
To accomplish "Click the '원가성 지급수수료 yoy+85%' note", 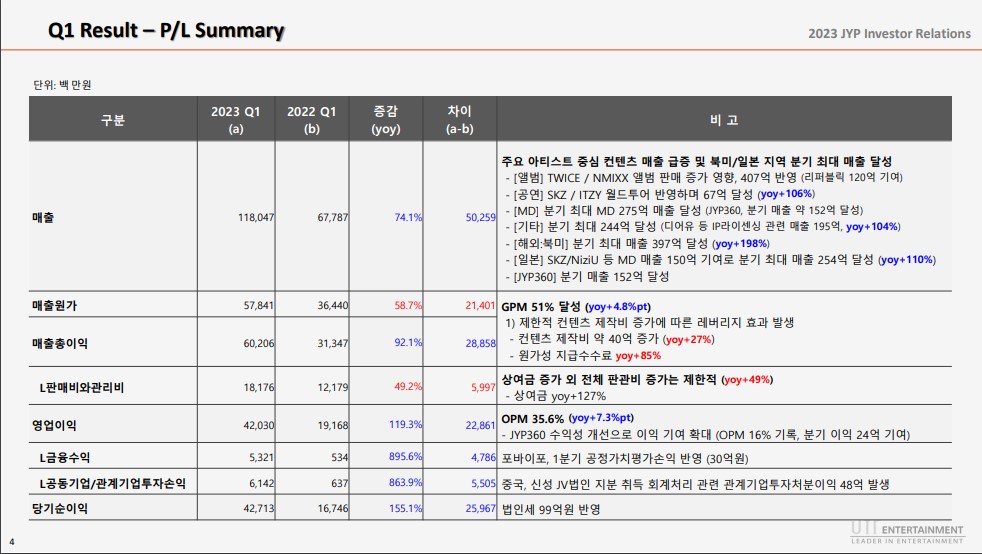I will click(585, 356).
